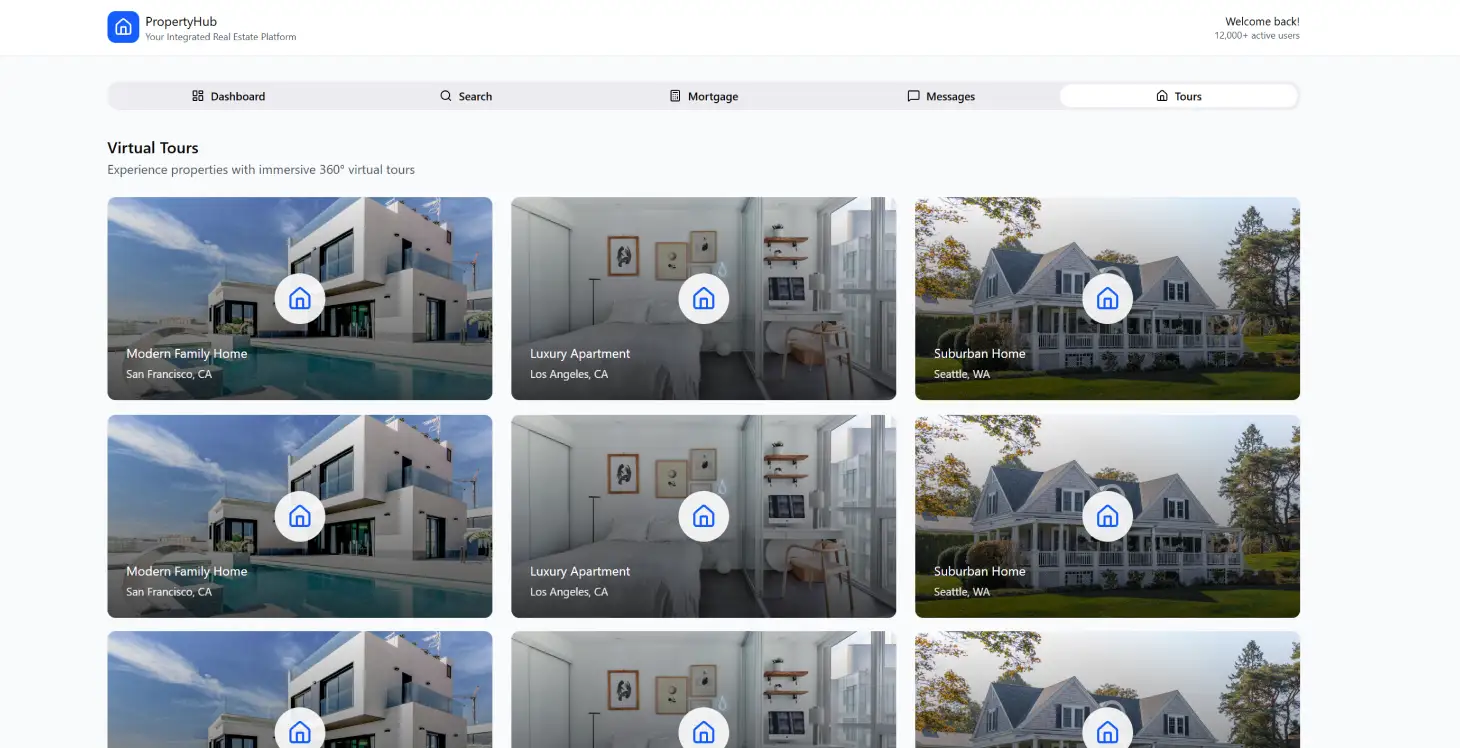
Task: Click the Search magnifier icon
Action: point(445,96)
